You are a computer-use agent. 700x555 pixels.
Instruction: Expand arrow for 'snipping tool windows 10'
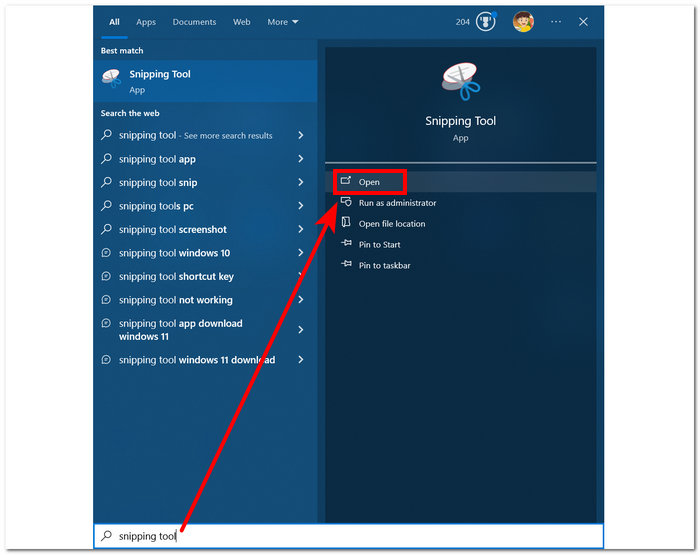pyautogui.click(x=301, y=253)
